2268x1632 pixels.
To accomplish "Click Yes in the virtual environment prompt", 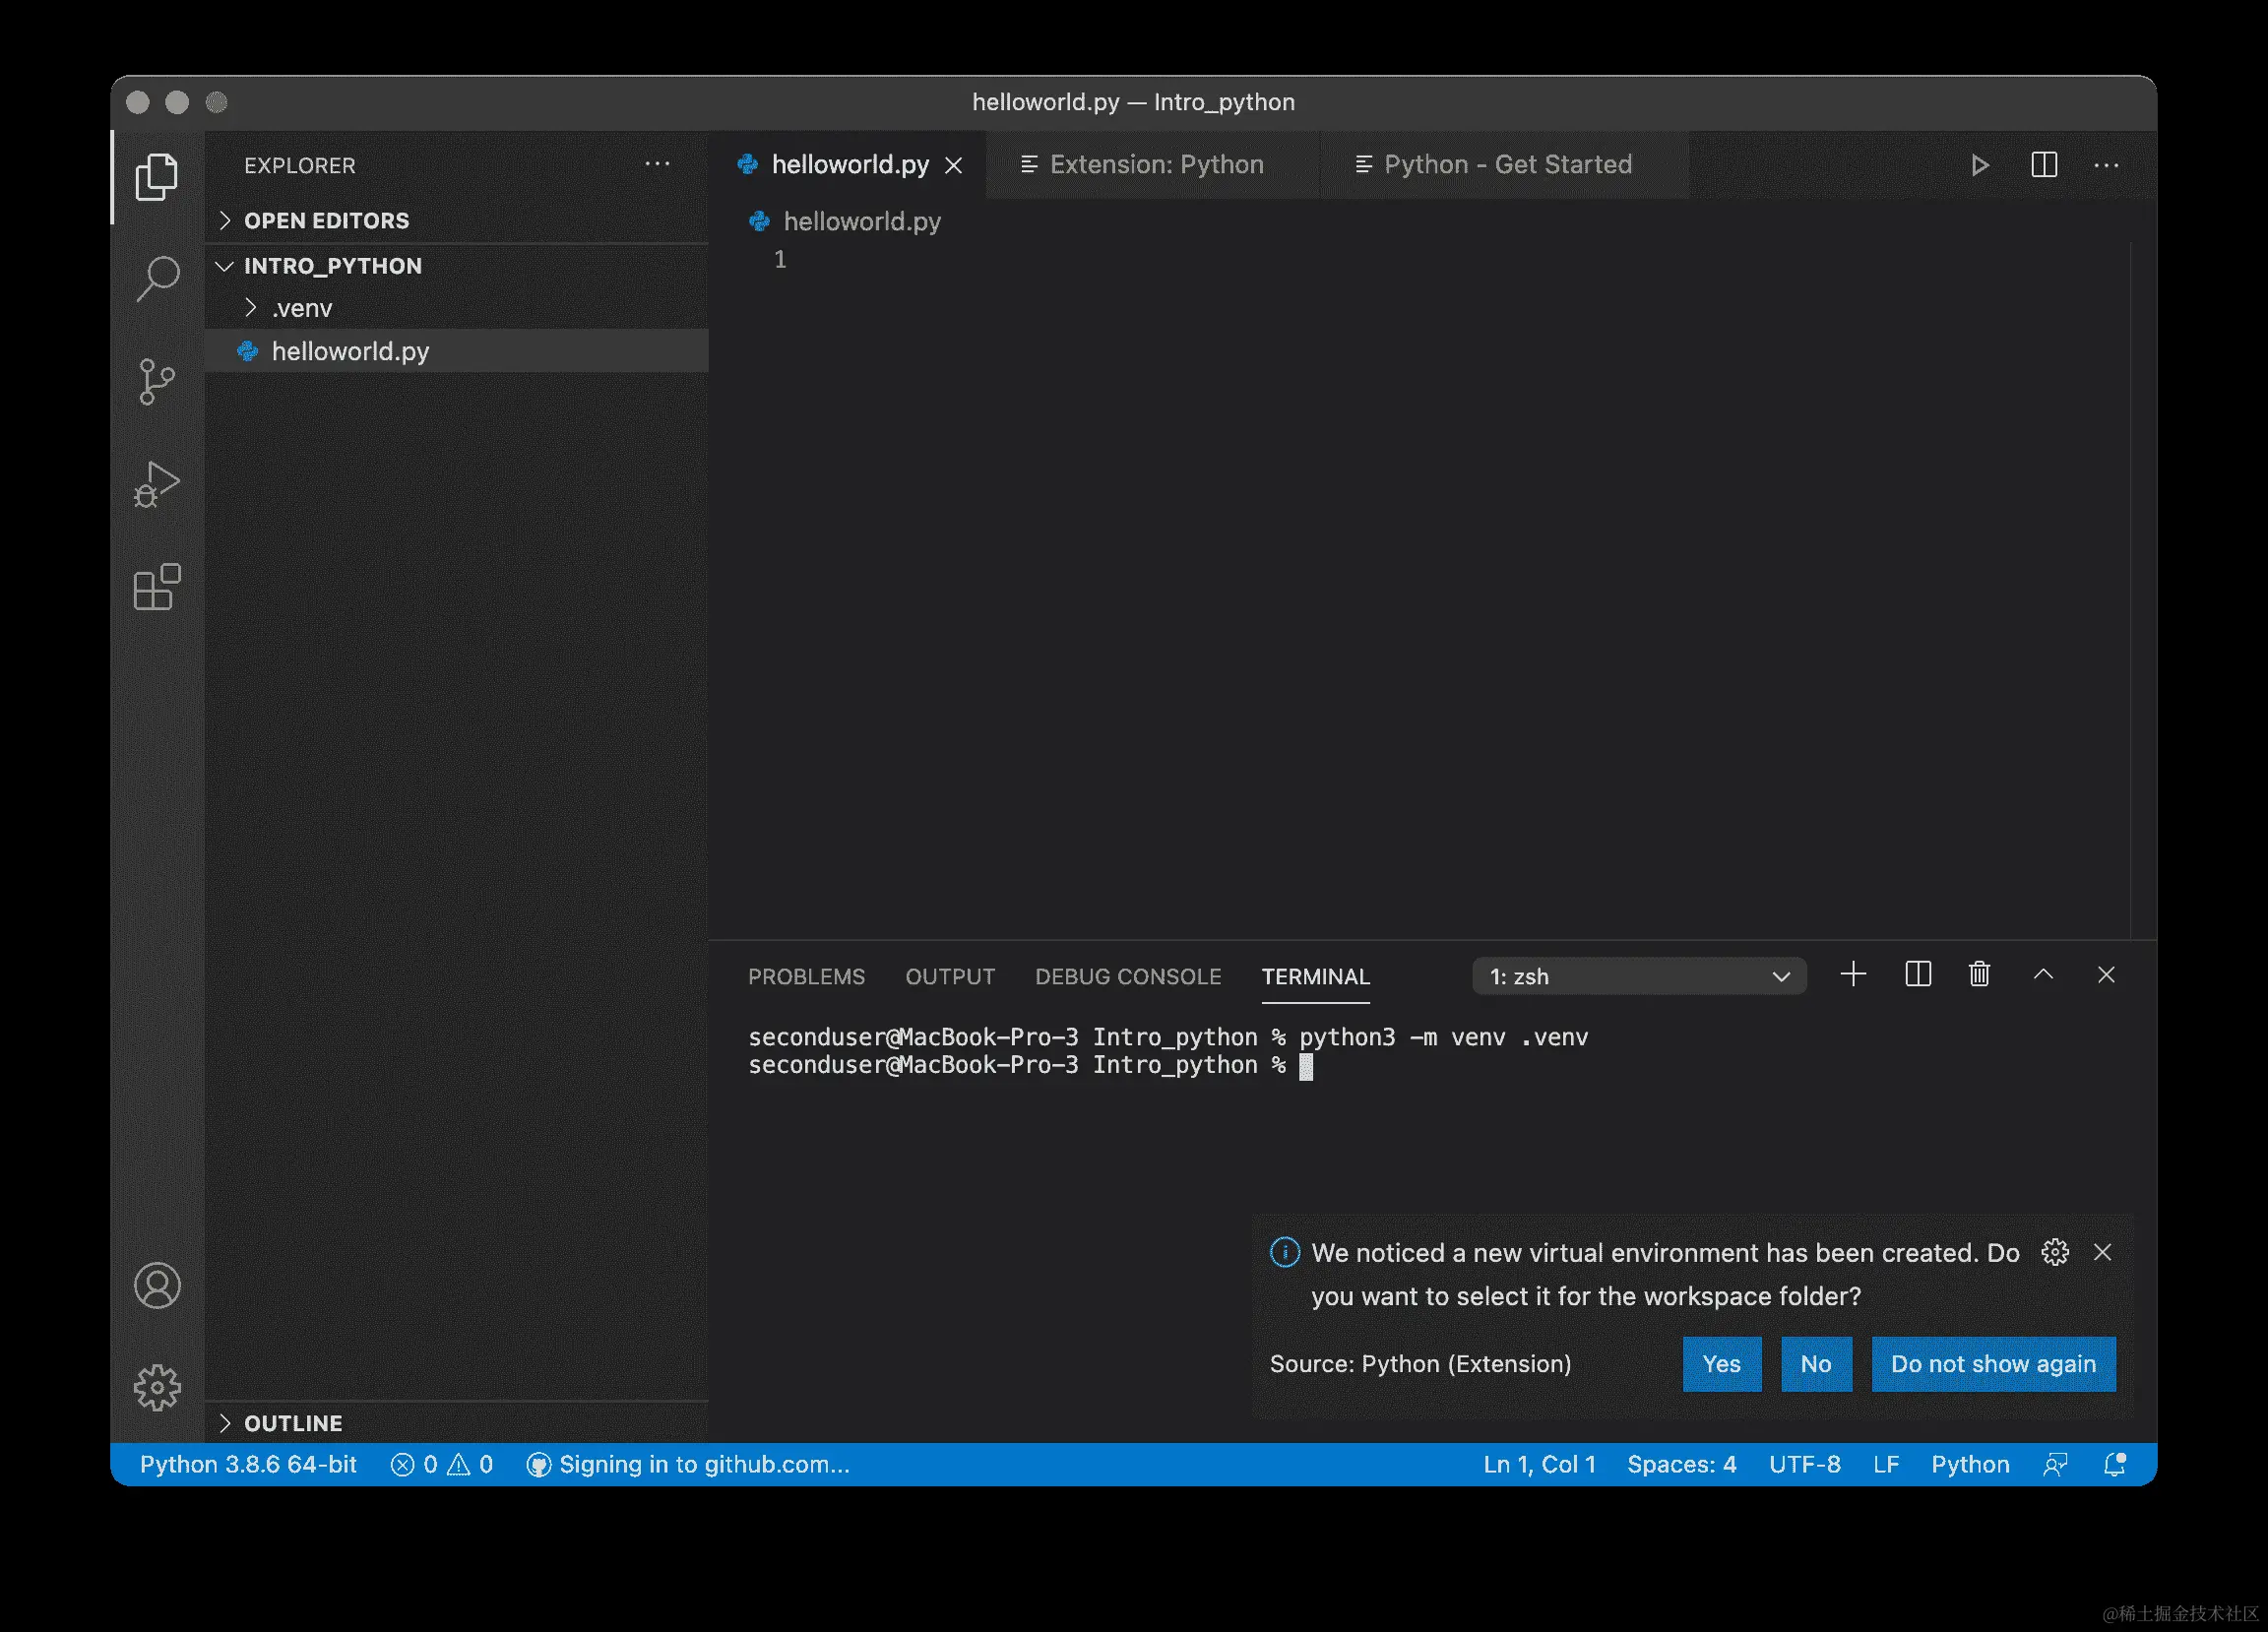I will click(1721, 1364).
